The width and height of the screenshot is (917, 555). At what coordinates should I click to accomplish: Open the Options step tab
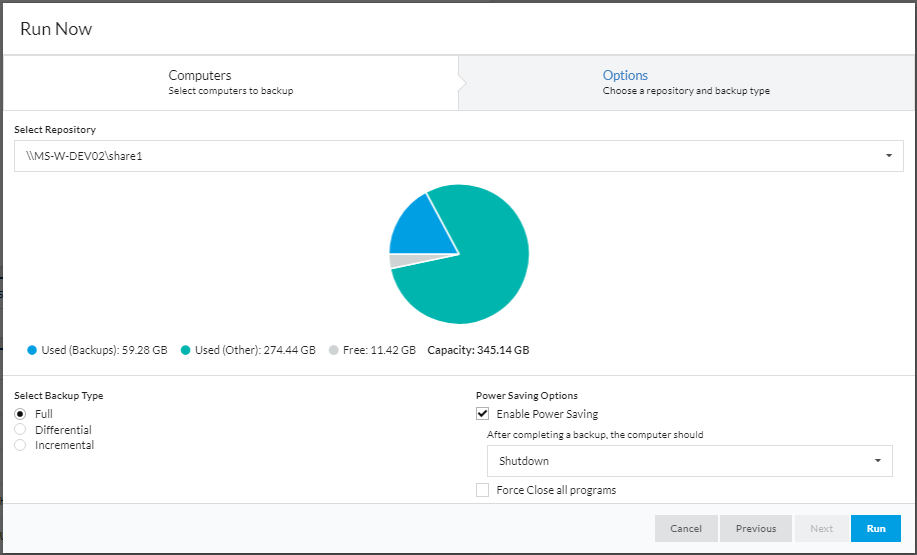click(685, 83)
